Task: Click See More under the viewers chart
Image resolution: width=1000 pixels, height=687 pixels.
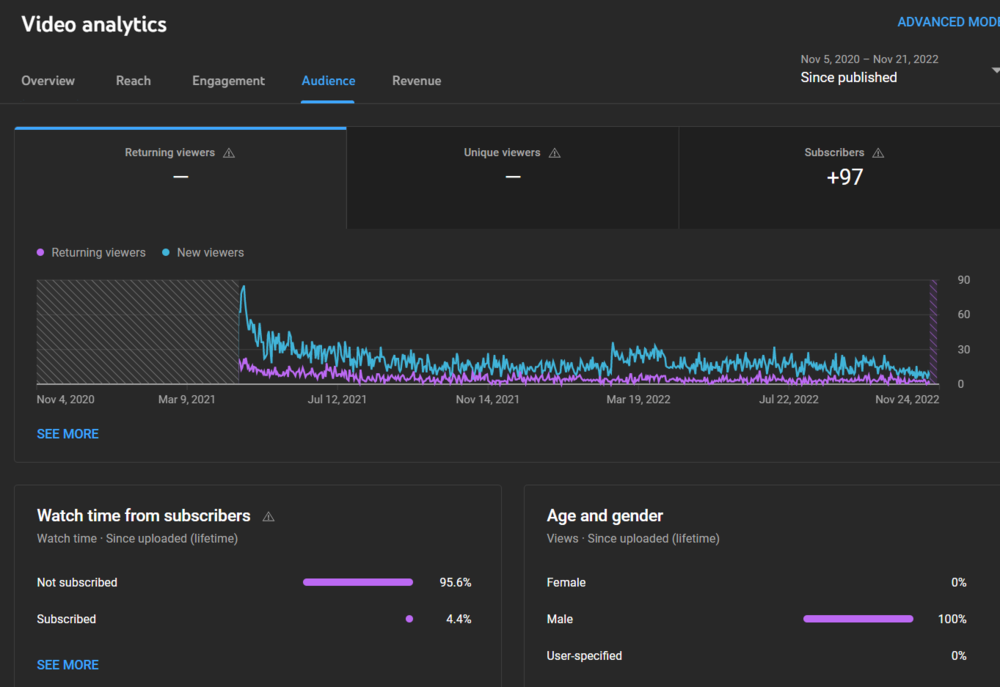Action: tap(68, 434)
